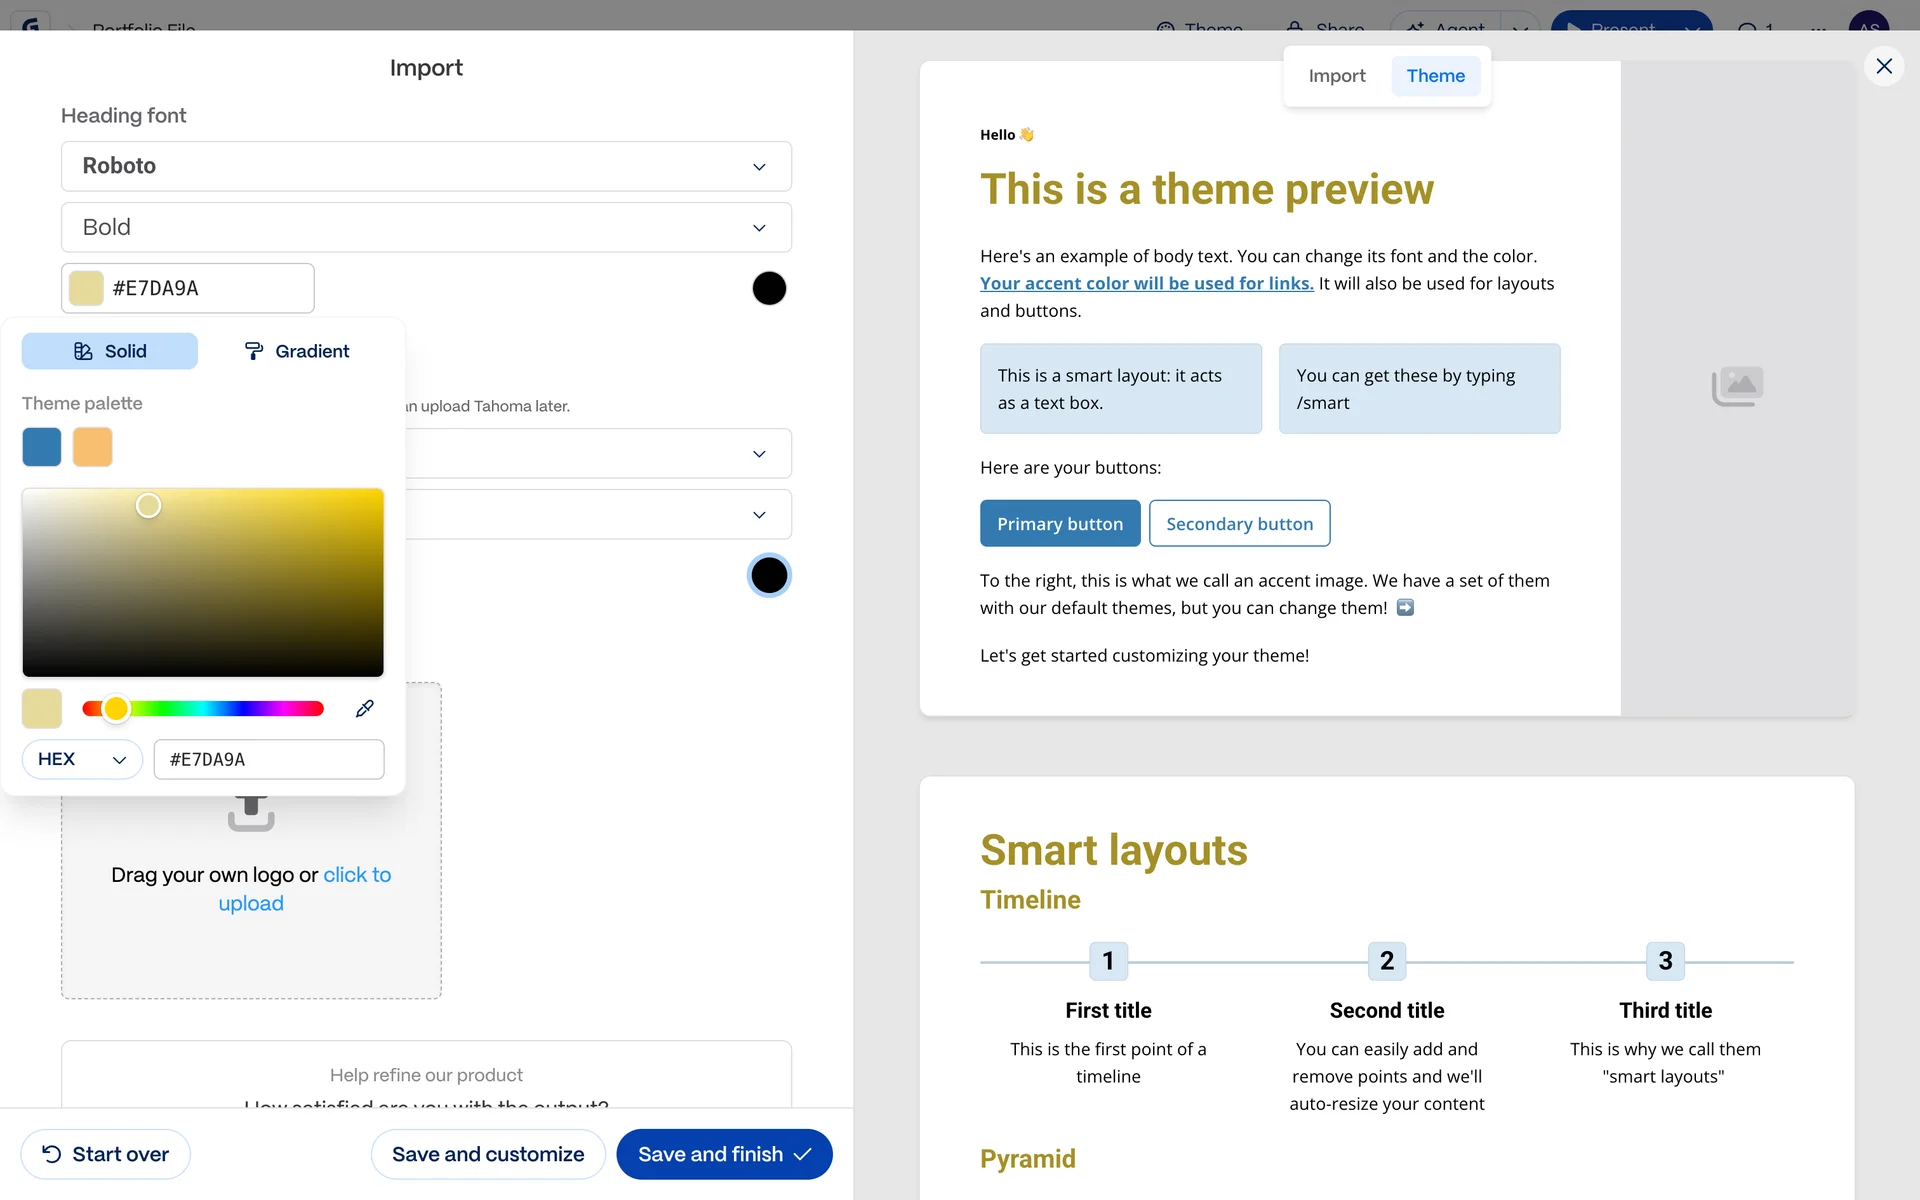
Task: Switch to Solid color mode
Action: tap(110, 351)
